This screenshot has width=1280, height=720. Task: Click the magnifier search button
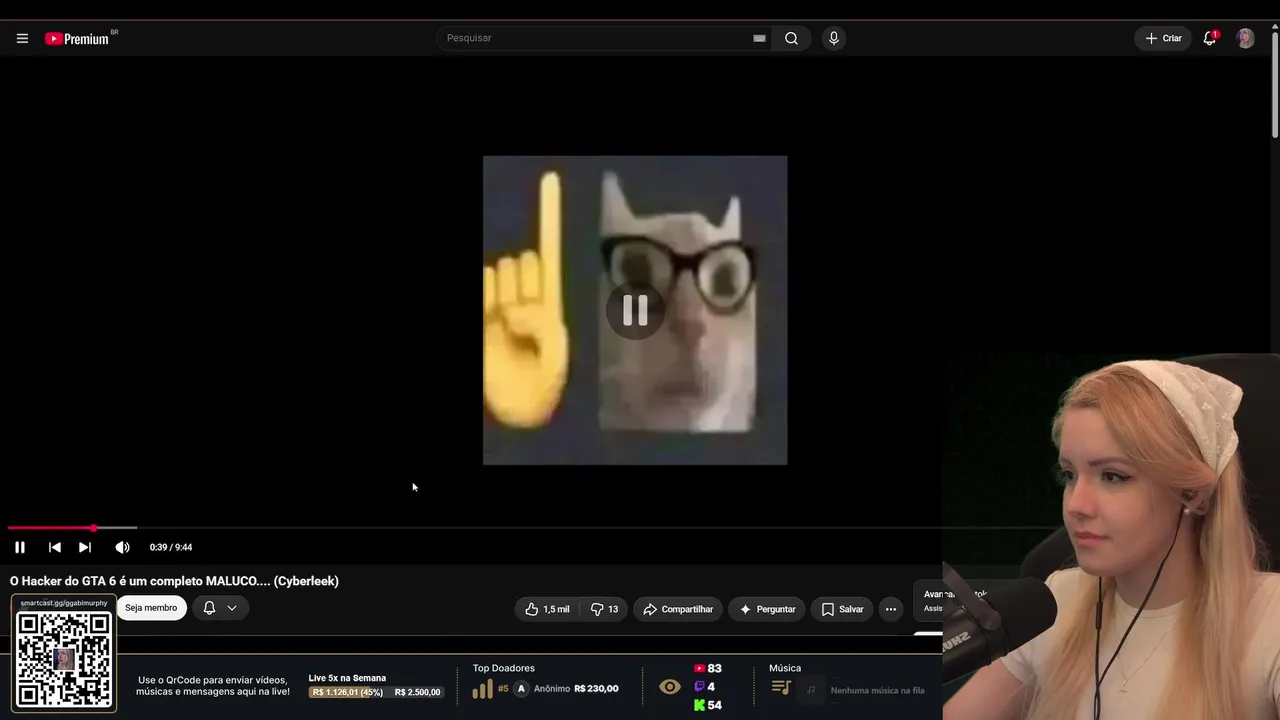coord(791,38)
